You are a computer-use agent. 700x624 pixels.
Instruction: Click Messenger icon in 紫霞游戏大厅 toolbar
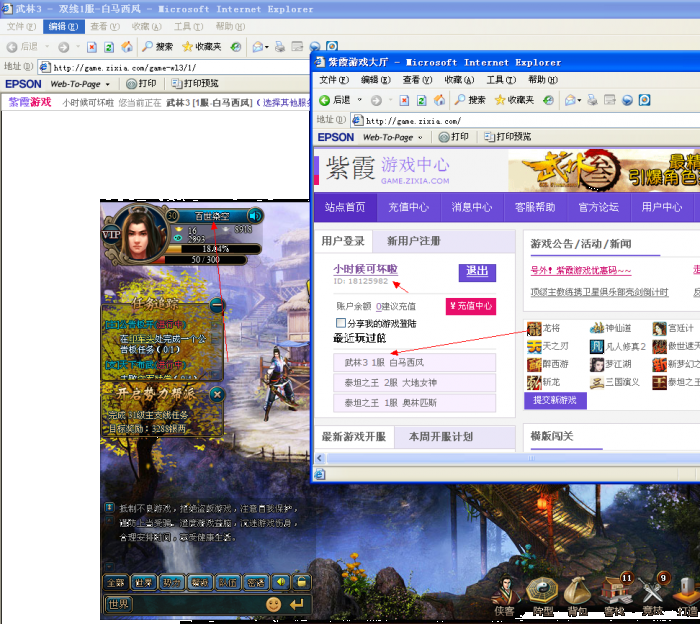click(x=627, y=100)
